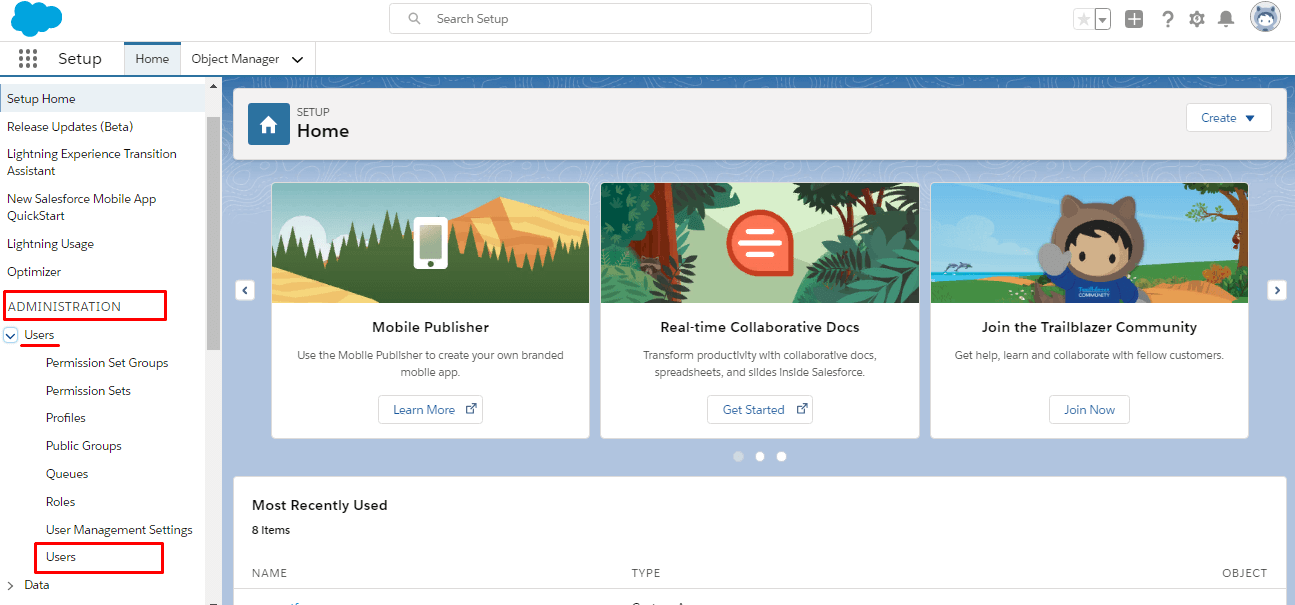This screenshot has width=1295, height=605.
Task: Click Join Now on Trailblazer Community card
Action: click(x=1089, y=410)
